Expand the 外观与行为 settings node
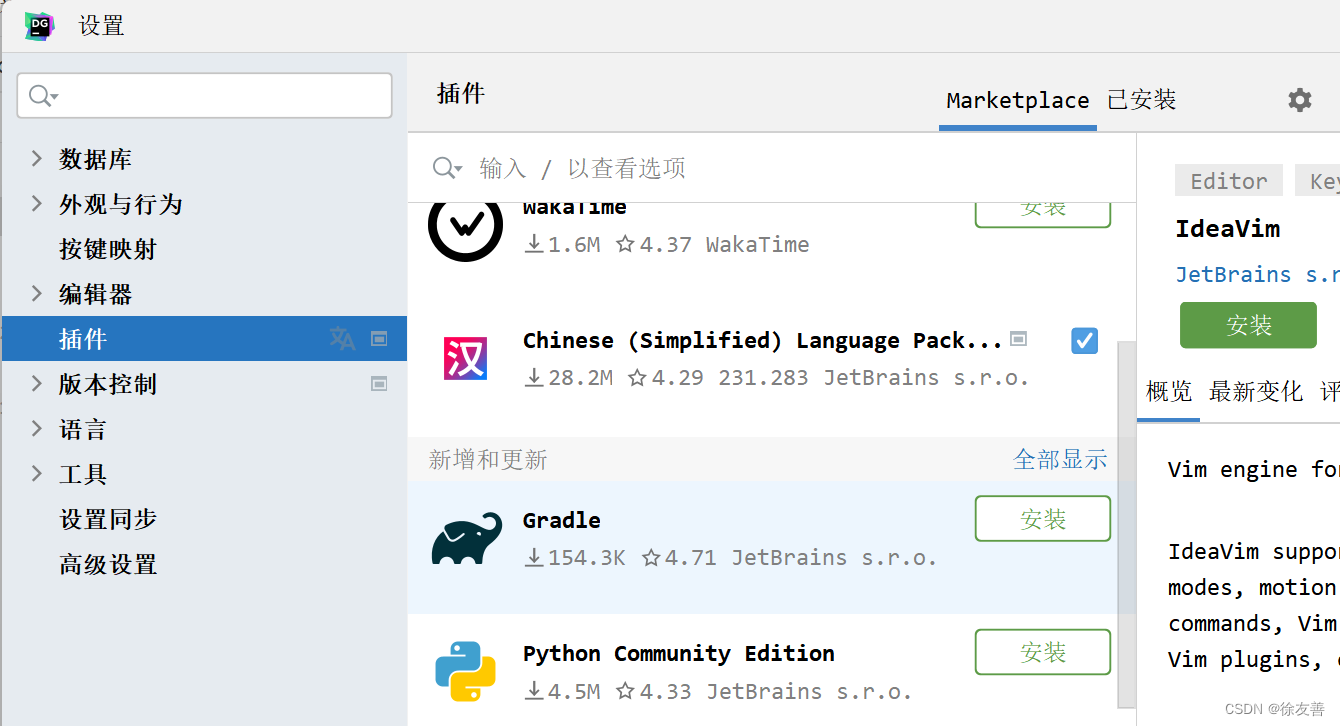The height and width of the screenshot is (726, 1340). tap(37, 203)
